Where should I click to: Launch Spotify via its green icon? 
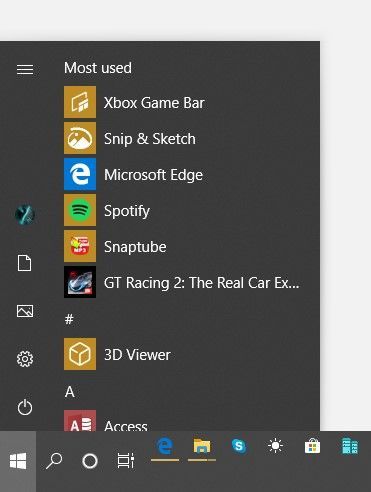(x=80, y=210)
